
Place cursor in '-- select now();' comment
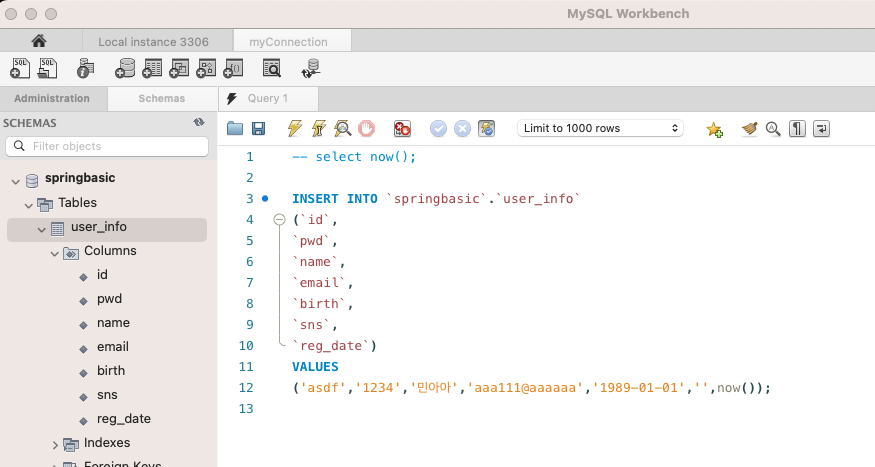354,157
